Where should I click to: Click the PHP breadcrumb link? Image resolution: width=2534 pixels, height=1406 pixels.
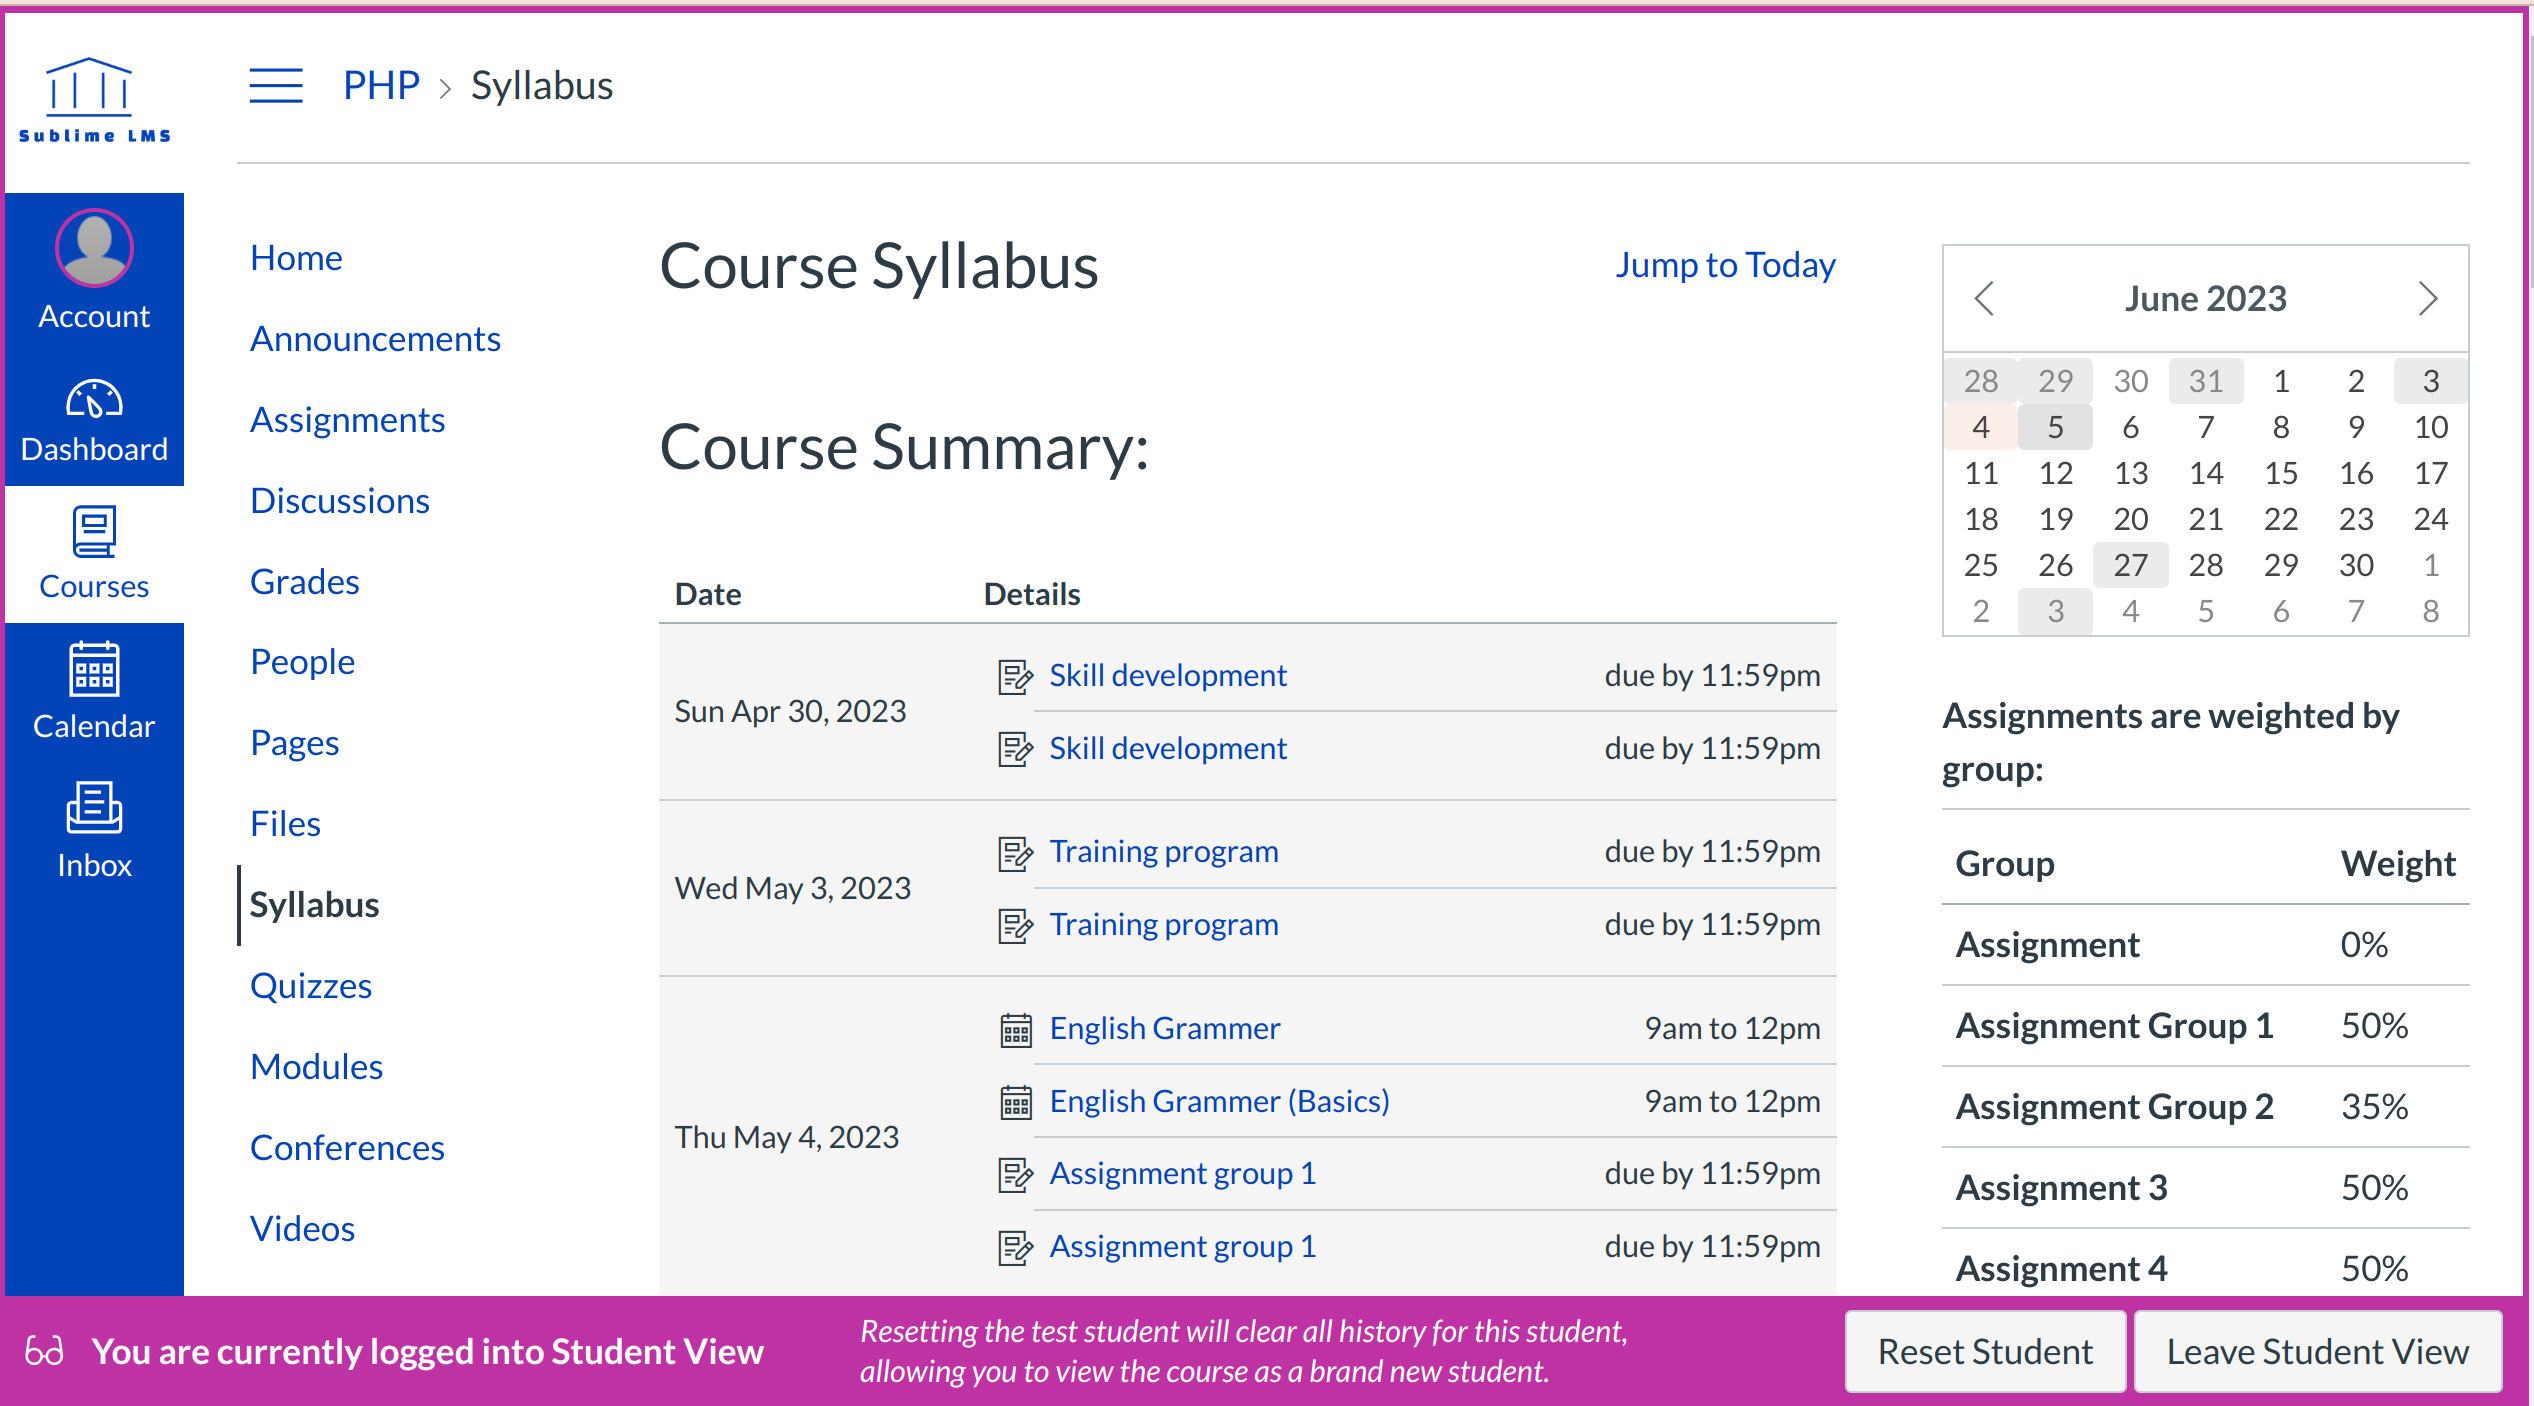click(x=380, y=86)
